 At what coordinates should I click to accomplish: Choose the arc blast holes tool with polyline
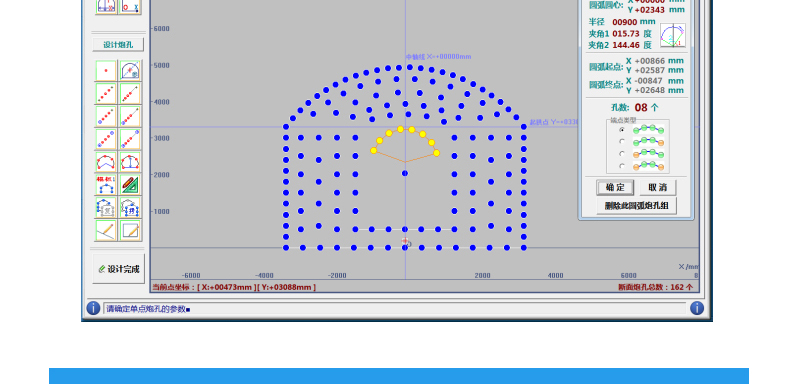tap(106, 162)
